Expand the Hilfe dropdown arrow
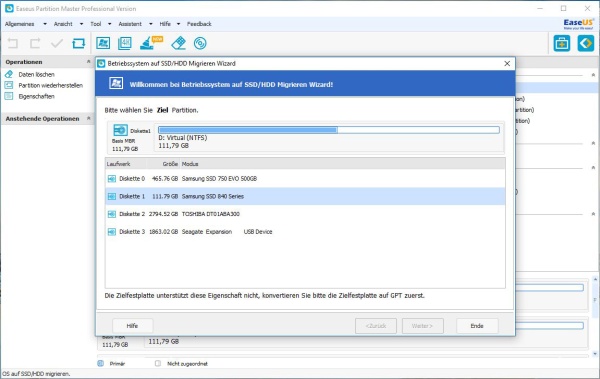 click(178, 24)
